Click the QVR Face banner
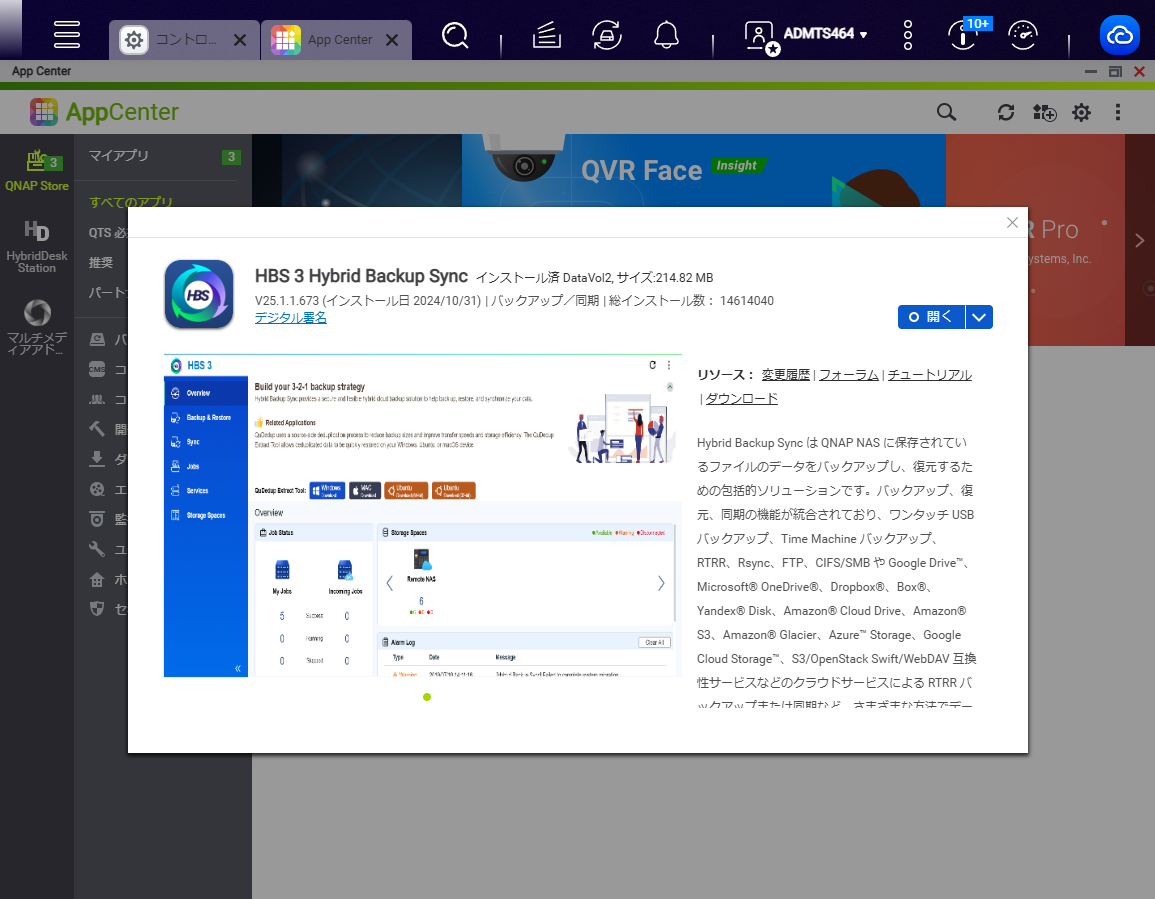This screenshot has width=1155, height=899. (703, 171)
